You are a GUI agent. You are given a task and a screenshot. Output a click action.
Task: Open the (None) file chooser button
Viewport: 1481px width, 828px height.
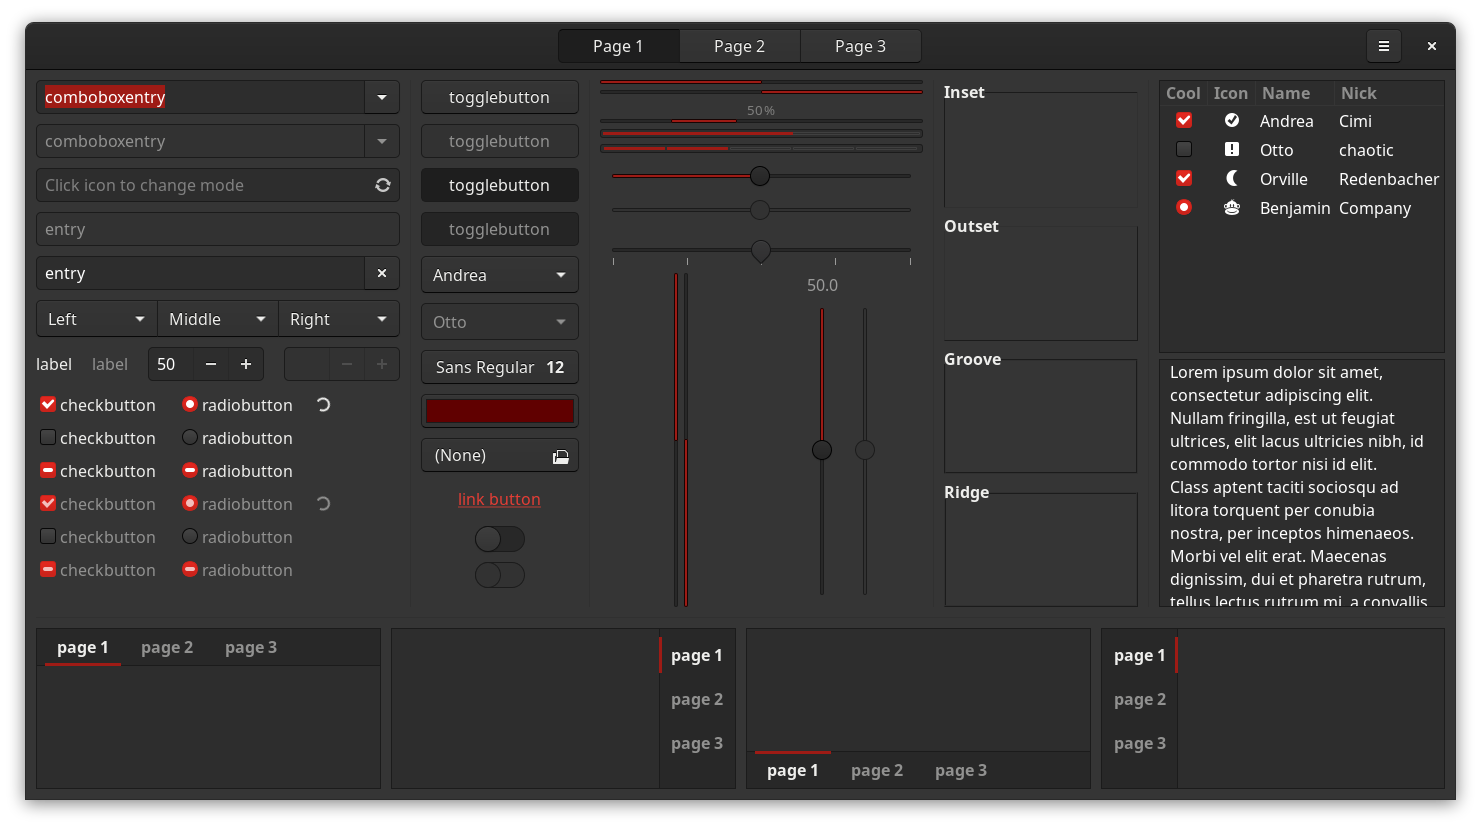pyautogui.click(x=500, y=455)
